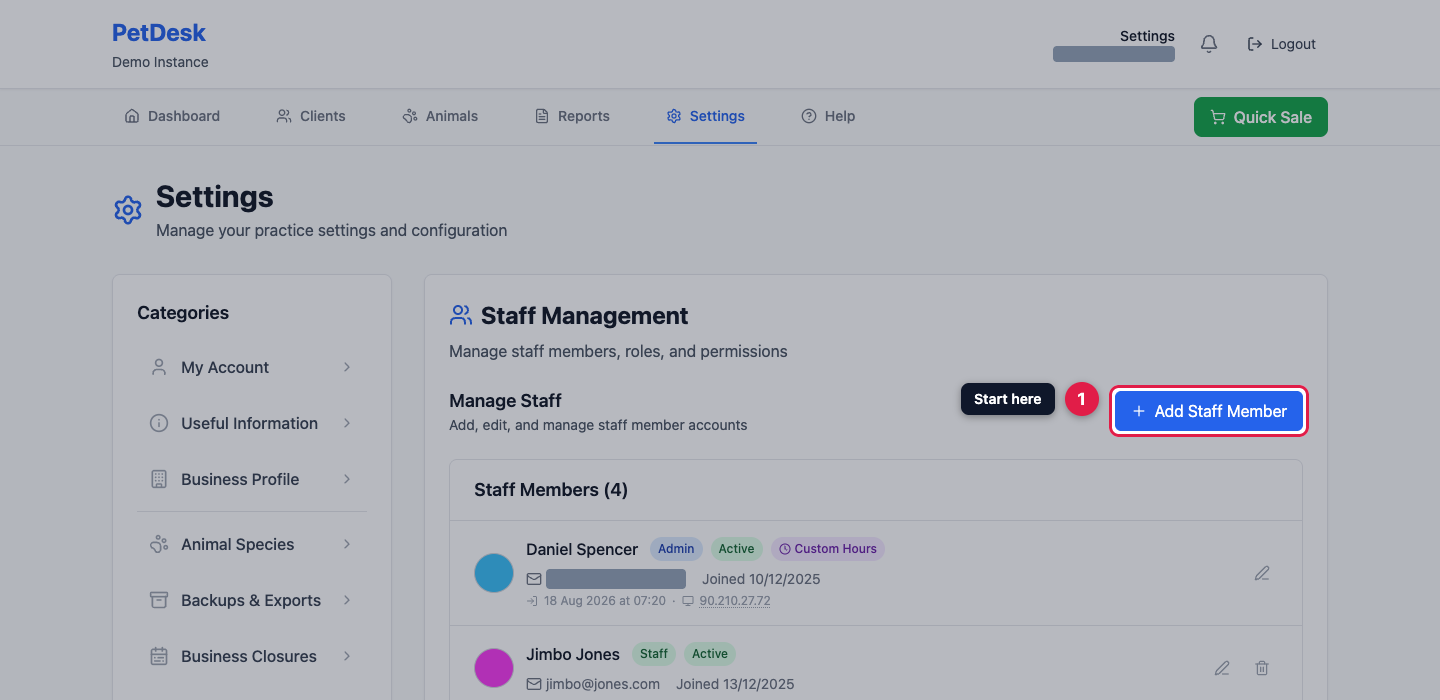Delete Jimbo Jones with trash icon
Viewport: 1440px width, 700px height.
click(x=1262, y=667)
